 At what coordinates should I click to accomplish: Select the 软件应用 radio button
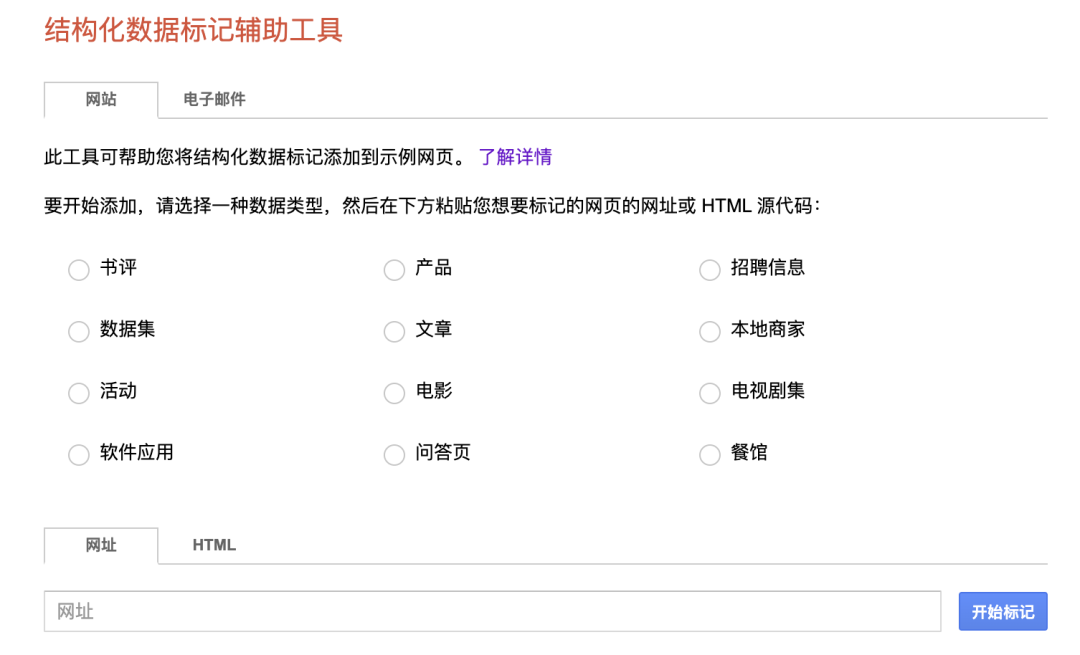[79, 455]
